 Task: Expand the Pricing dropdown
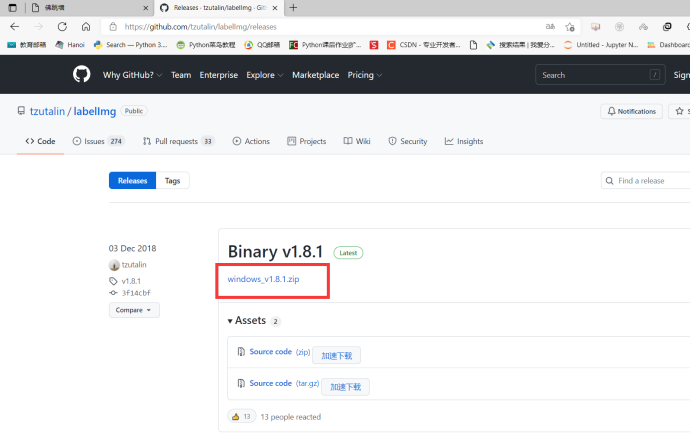[365, 75]
